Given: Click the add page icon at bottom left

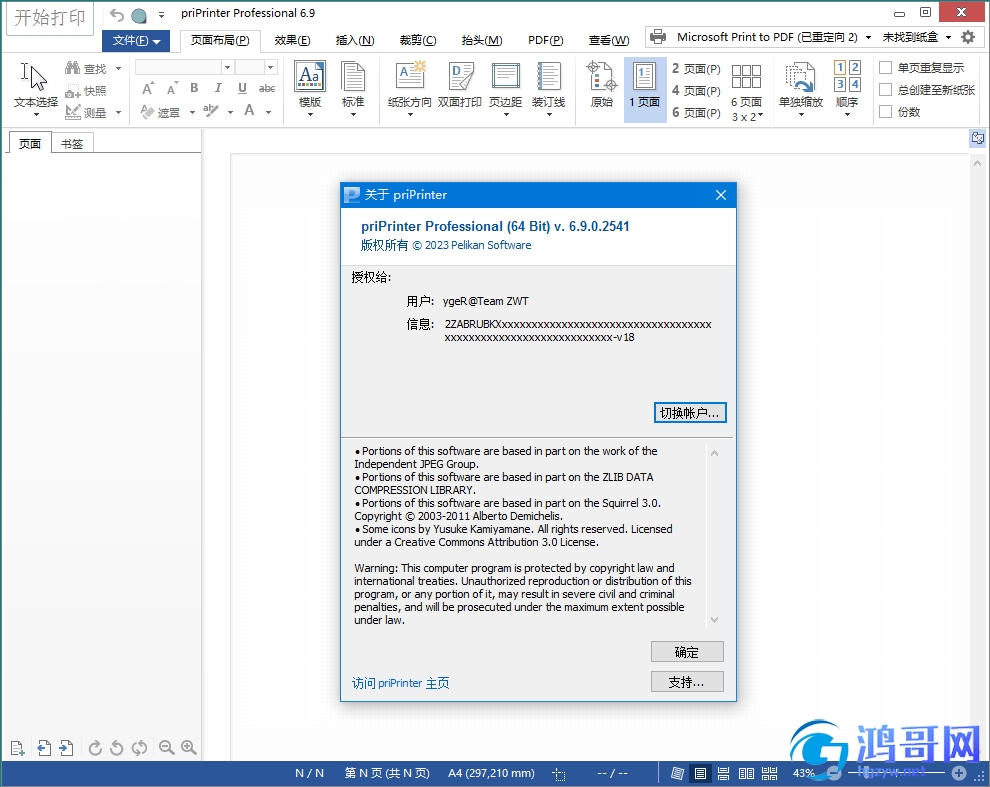Looking at the screenshot, I should 18,748.
